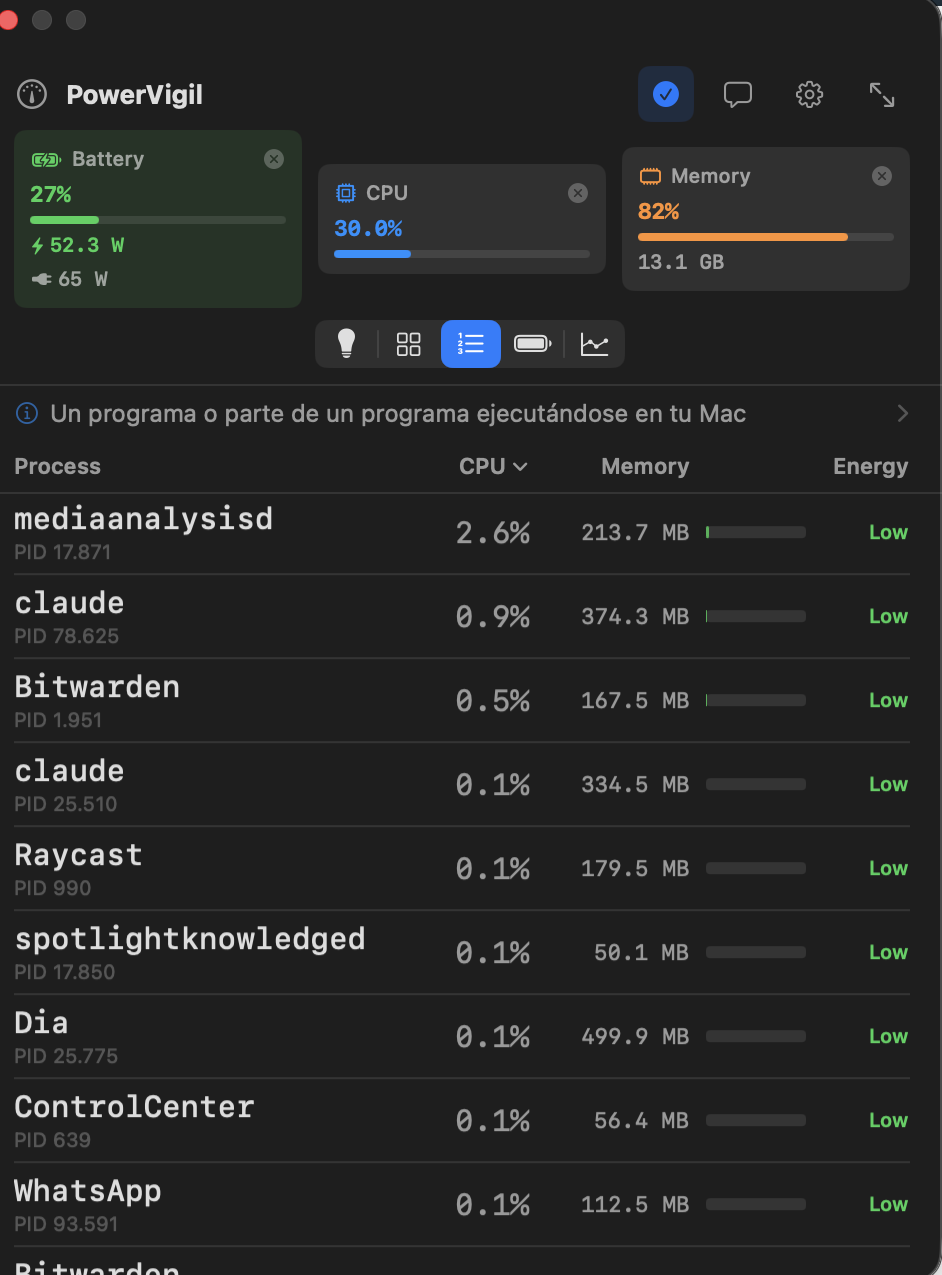Open the battery detail view icon
Viewport: 942px width, 1275px height.
coord(532,343)
